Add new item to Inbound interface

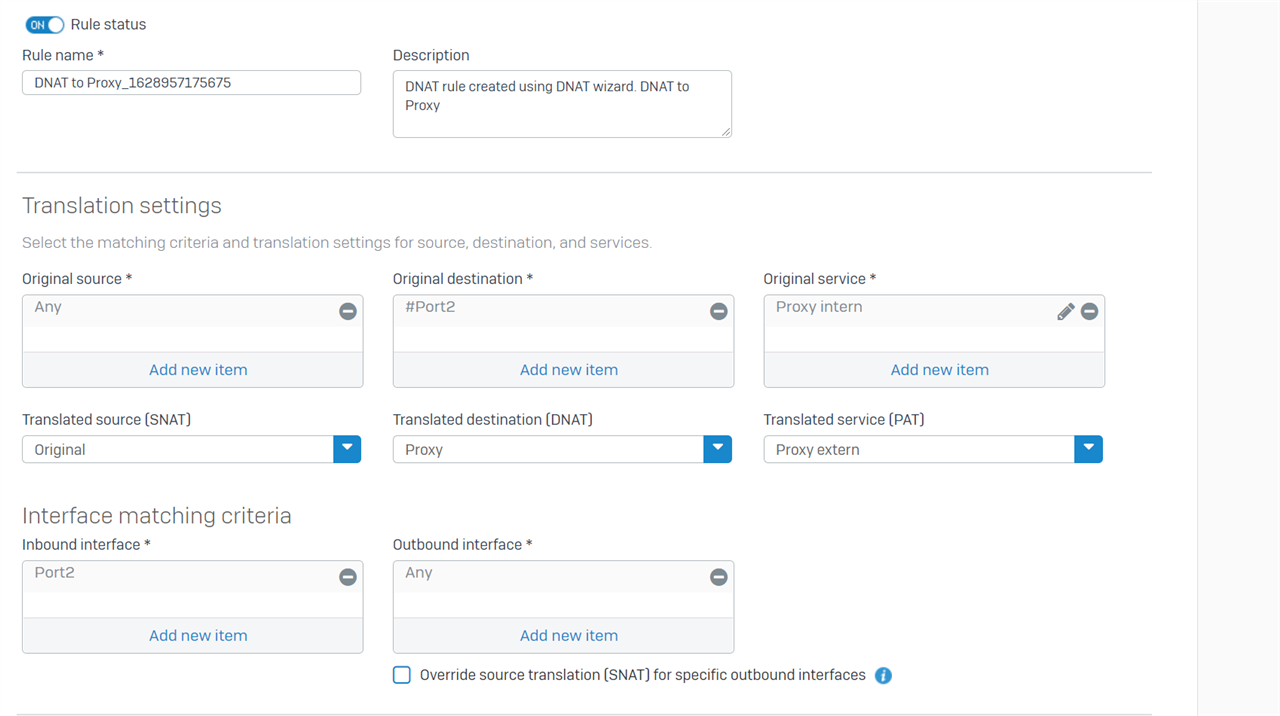198,636
